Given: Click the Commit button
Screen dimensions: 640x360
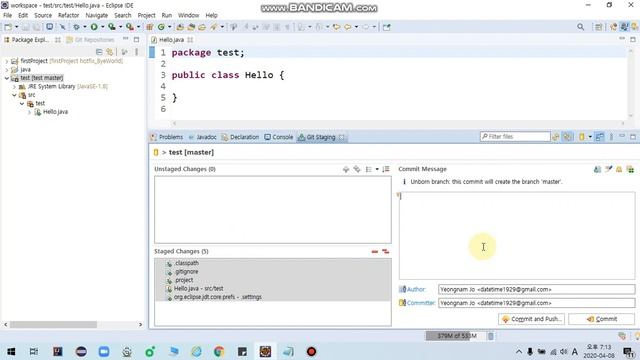Looking at the screenshot, I should 602,319.
